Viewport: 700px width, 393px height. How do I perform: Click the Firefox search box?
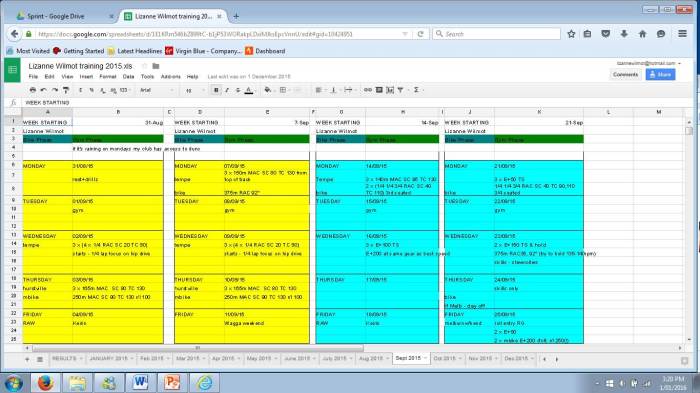coord(496,34)
